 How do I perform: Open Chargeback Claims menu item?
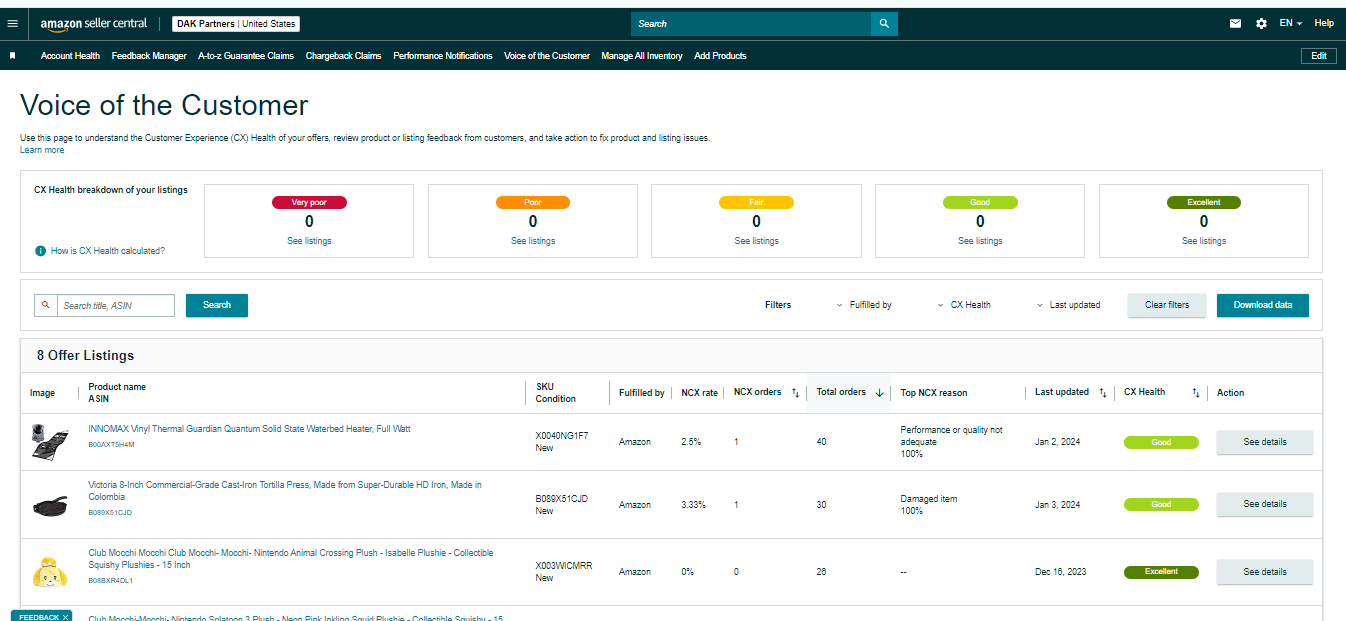(343, 56)
